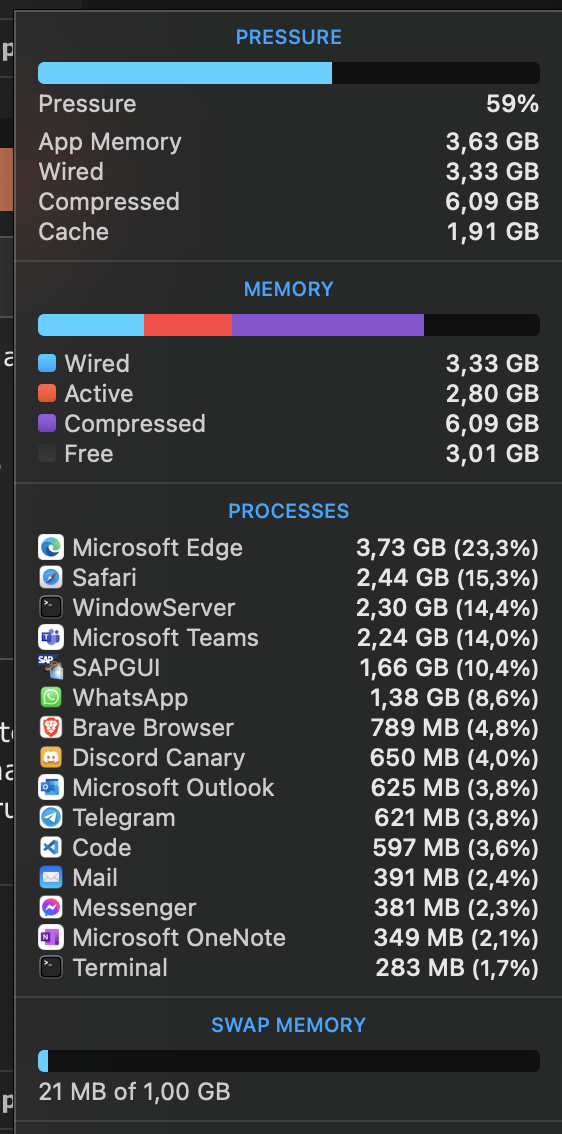Open the MEMORY section header

click(x=289, y=289)
